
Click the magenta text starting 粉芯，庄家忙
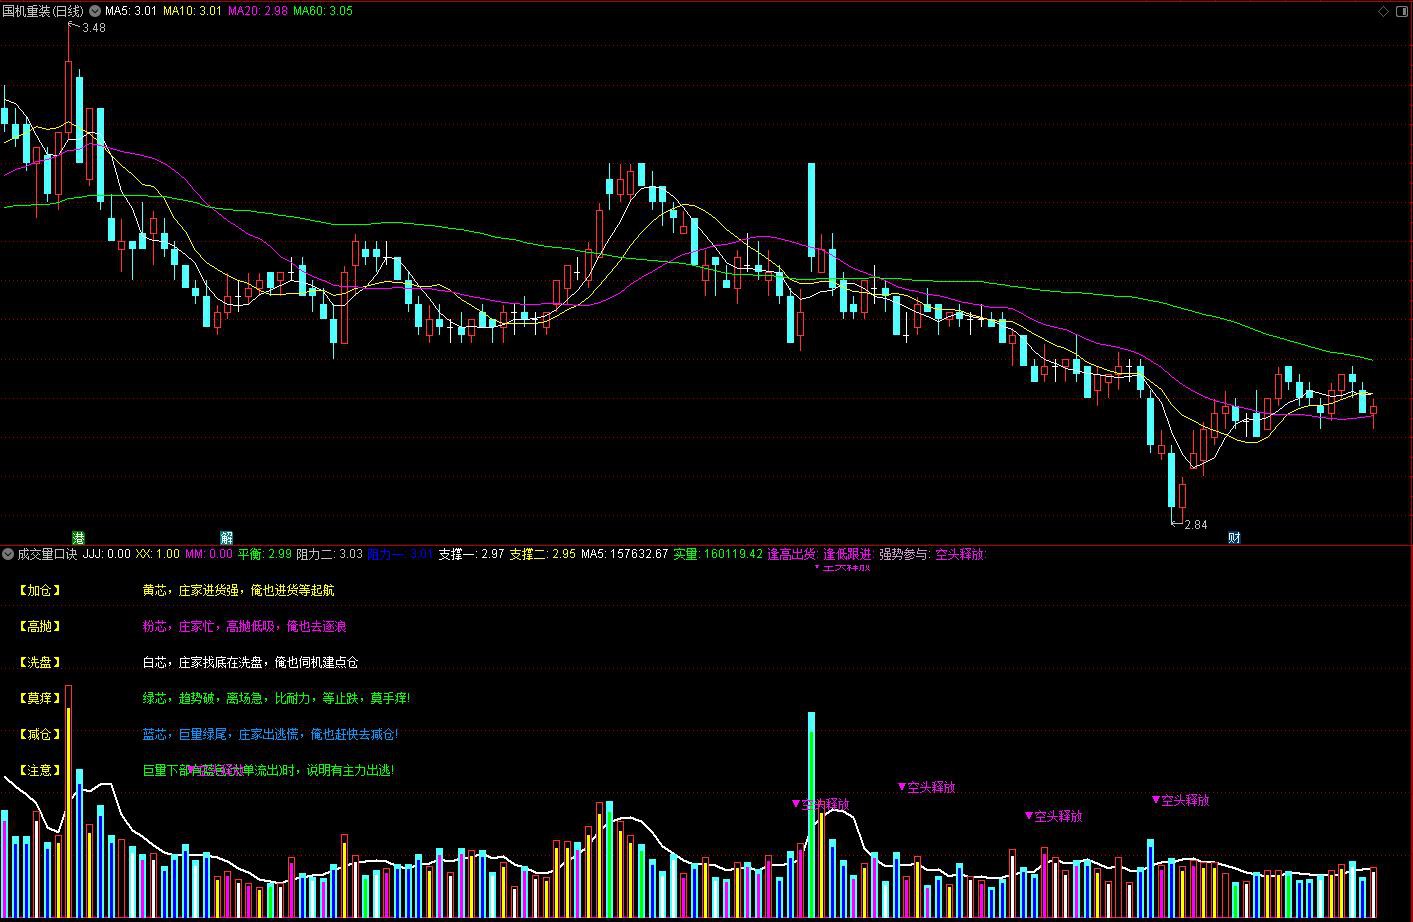click(x=244, y=626)
